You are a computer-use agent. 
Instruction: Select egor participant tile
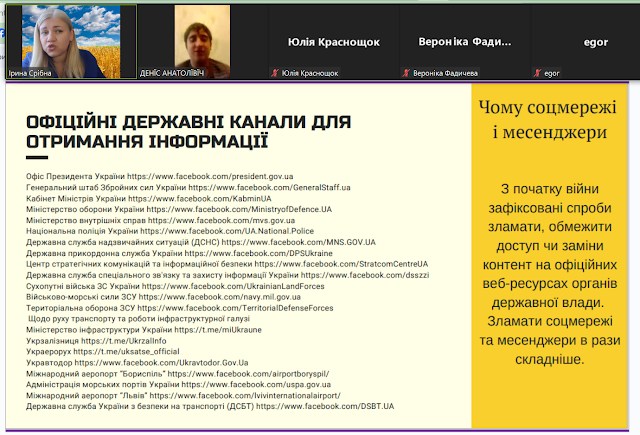[585, 42]
